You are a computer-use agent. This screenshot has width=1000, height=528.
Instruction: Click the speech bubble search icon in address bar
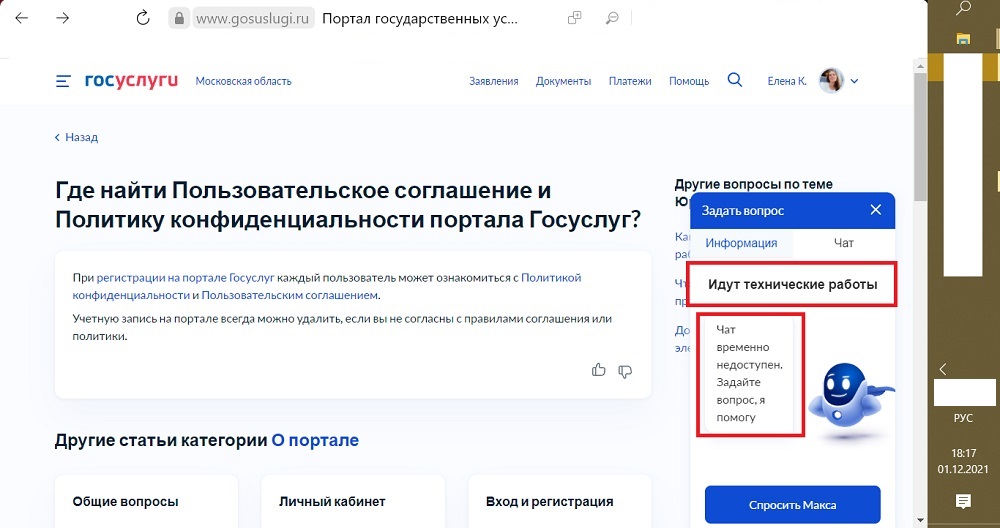[612, 18]
